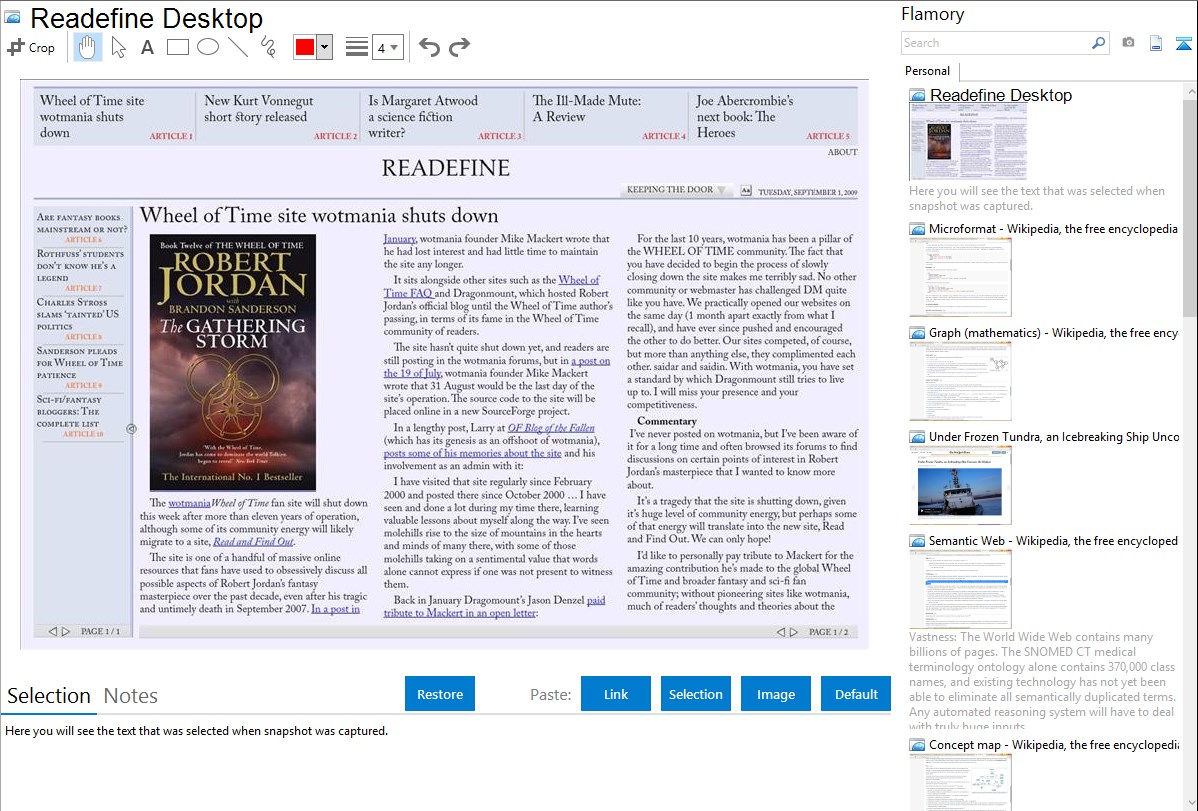
Task: Undo the last annotation
Action: (x=429, y=47)
